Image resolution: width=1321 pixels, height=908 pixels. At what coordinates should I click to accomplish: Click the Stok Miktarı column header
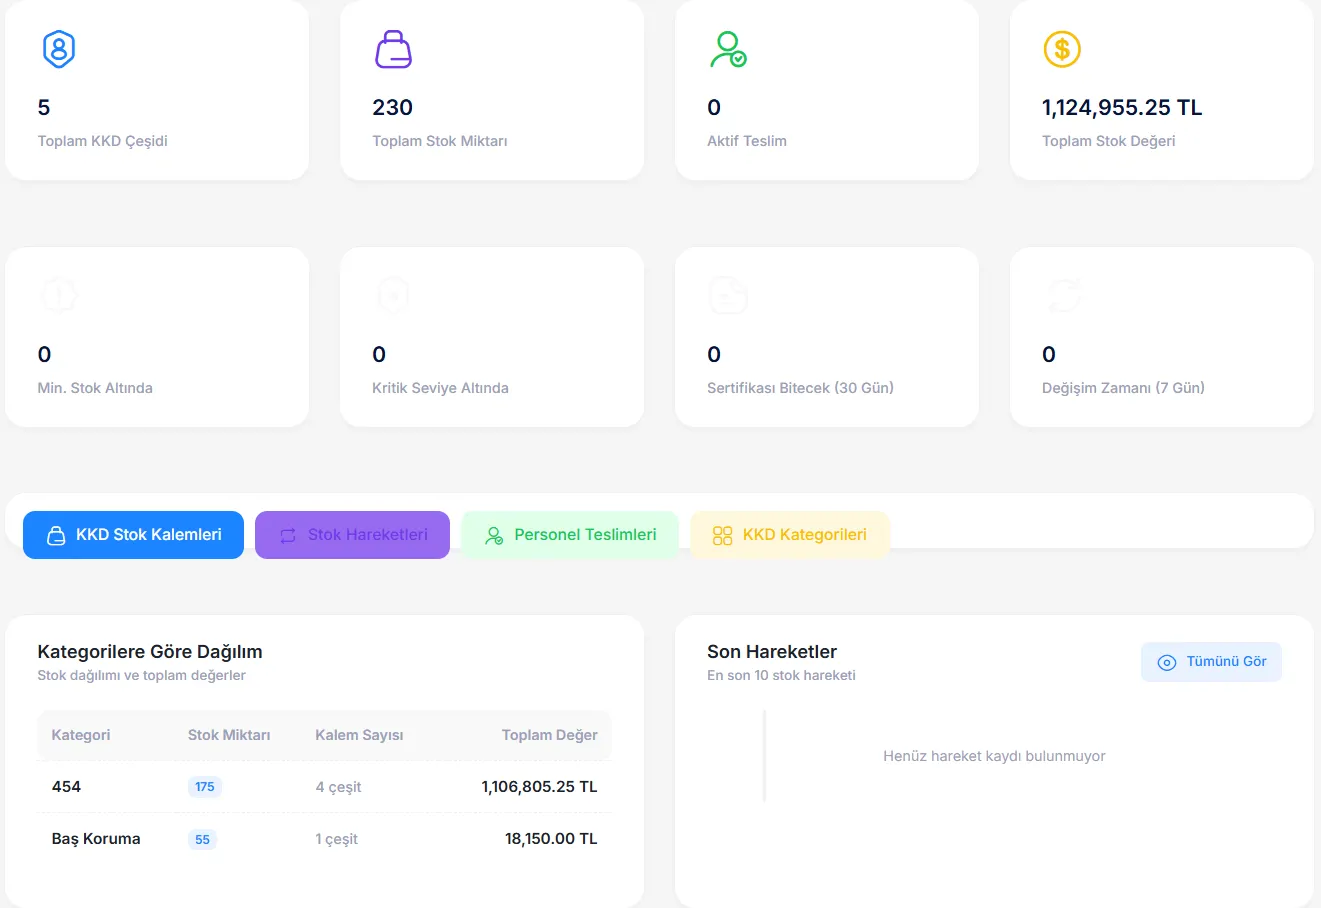point(229,735)
